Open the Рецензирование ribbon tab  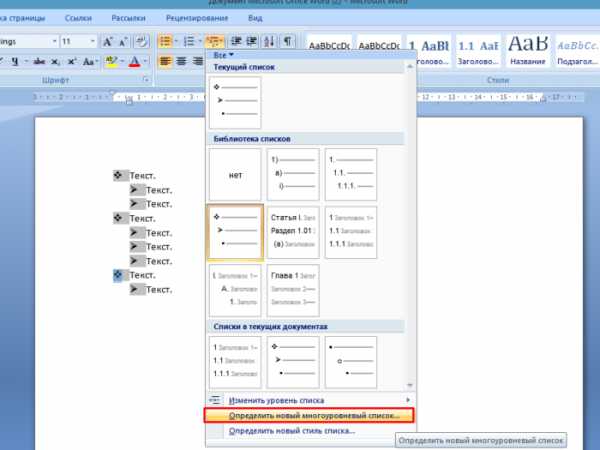197,18
